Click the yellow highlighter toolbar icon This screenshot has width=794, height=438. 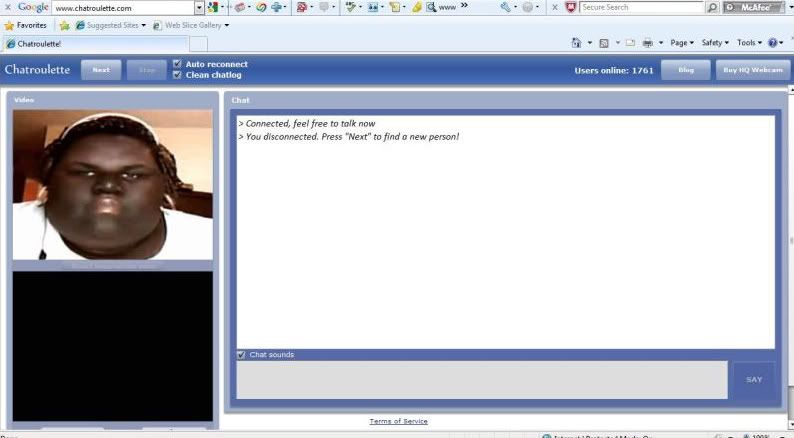coord(417,7)
